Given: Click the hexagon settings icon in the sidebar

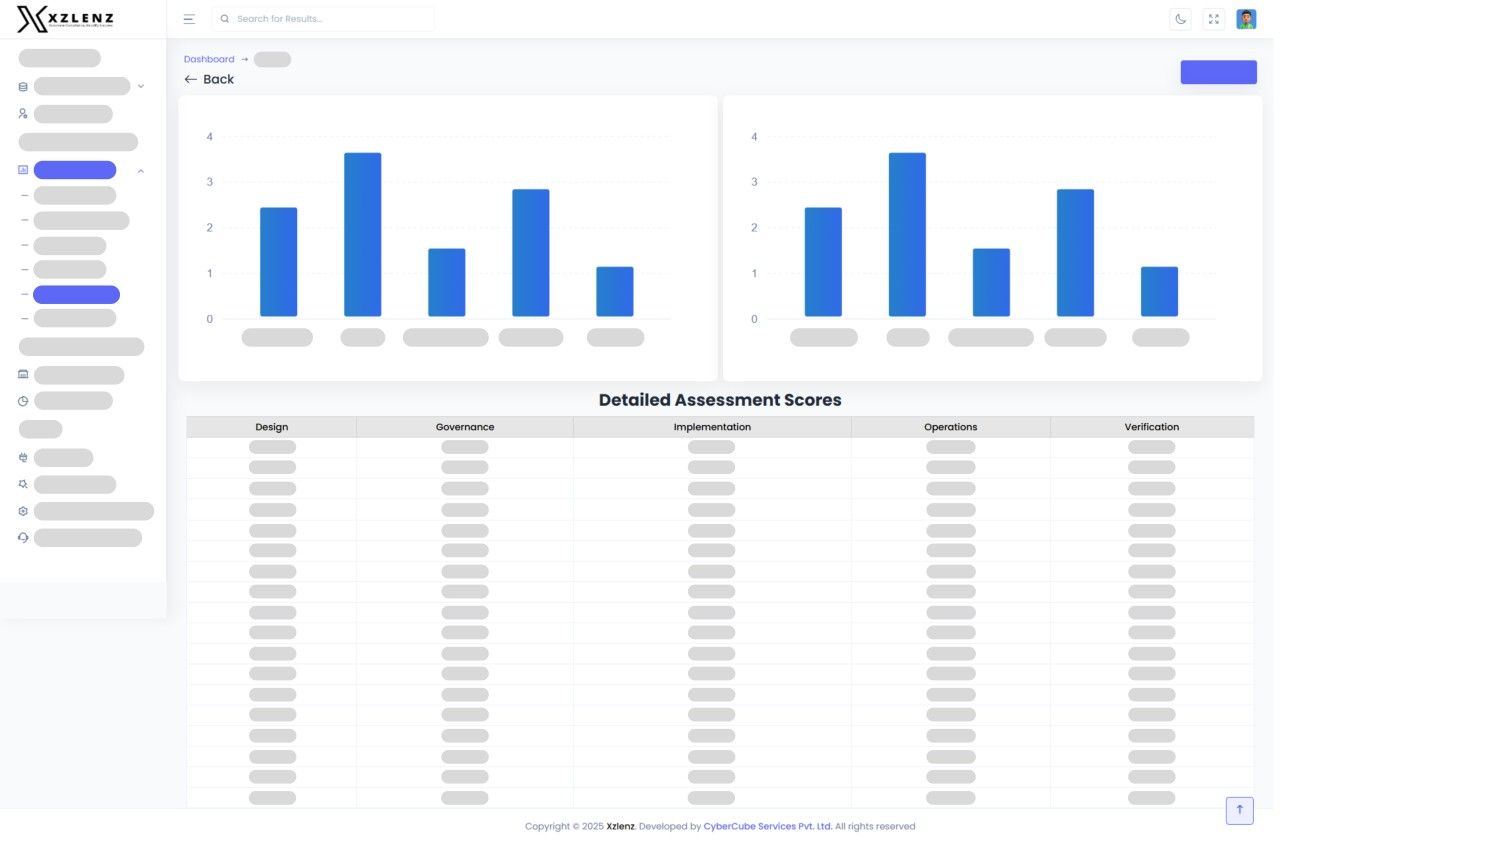Looking at the screenshot, I should pyautogui.click(x=23, y=511).
